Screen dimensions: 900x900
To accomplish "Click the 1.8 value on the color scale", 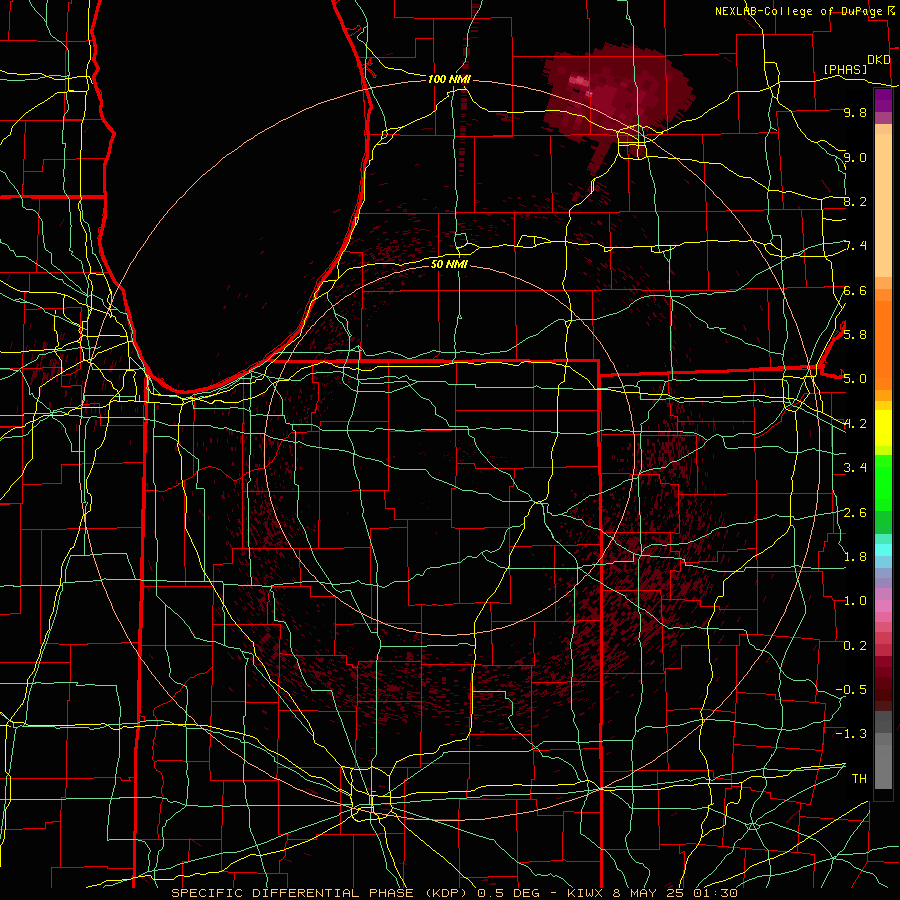I will 855,557.
